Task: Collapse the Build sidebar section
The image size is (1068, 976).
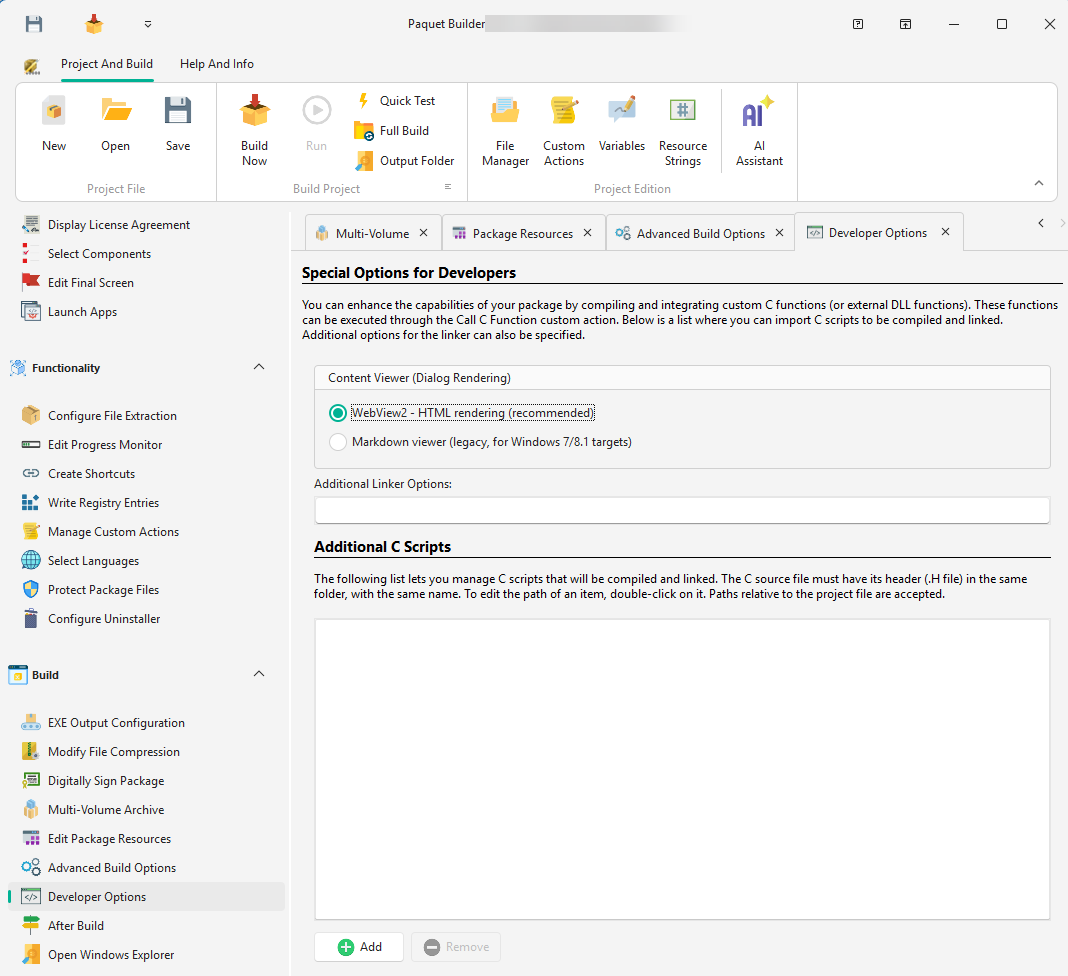Action: (x=259, y=674)
